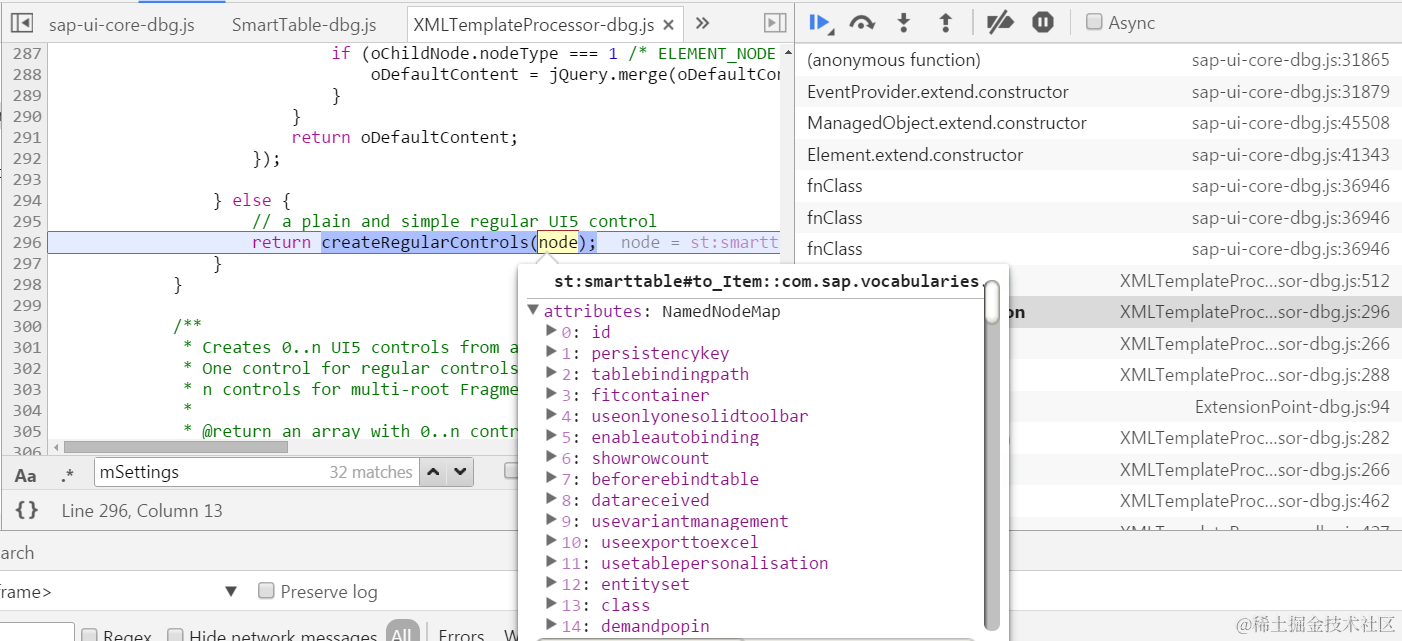Viewport: 1402px width, 641px height.
Task: Toggle the file navigator panel icon
Action: tap(21, 23)
